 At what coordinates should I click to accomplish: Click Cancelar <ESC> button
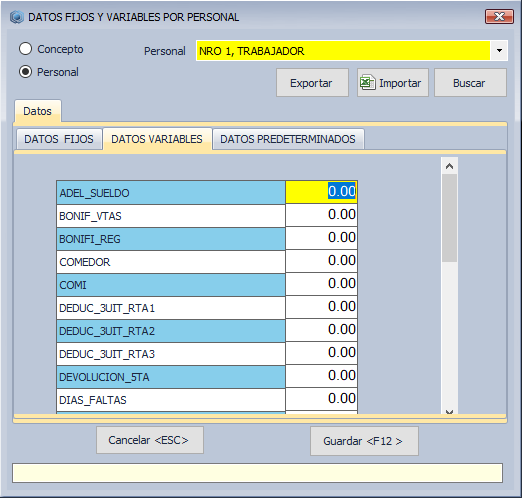[x=150, y=440]
